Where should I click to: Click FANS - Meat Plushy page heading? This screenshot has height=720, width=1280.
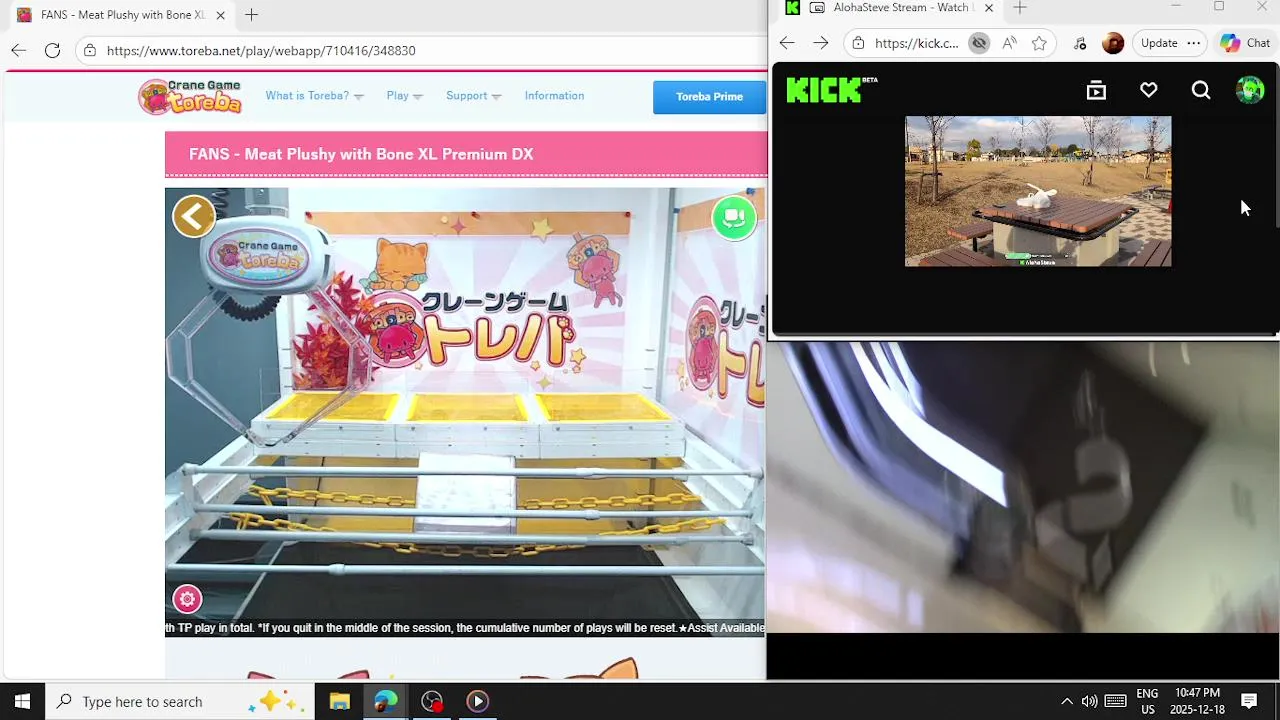(x=361, y=154)
